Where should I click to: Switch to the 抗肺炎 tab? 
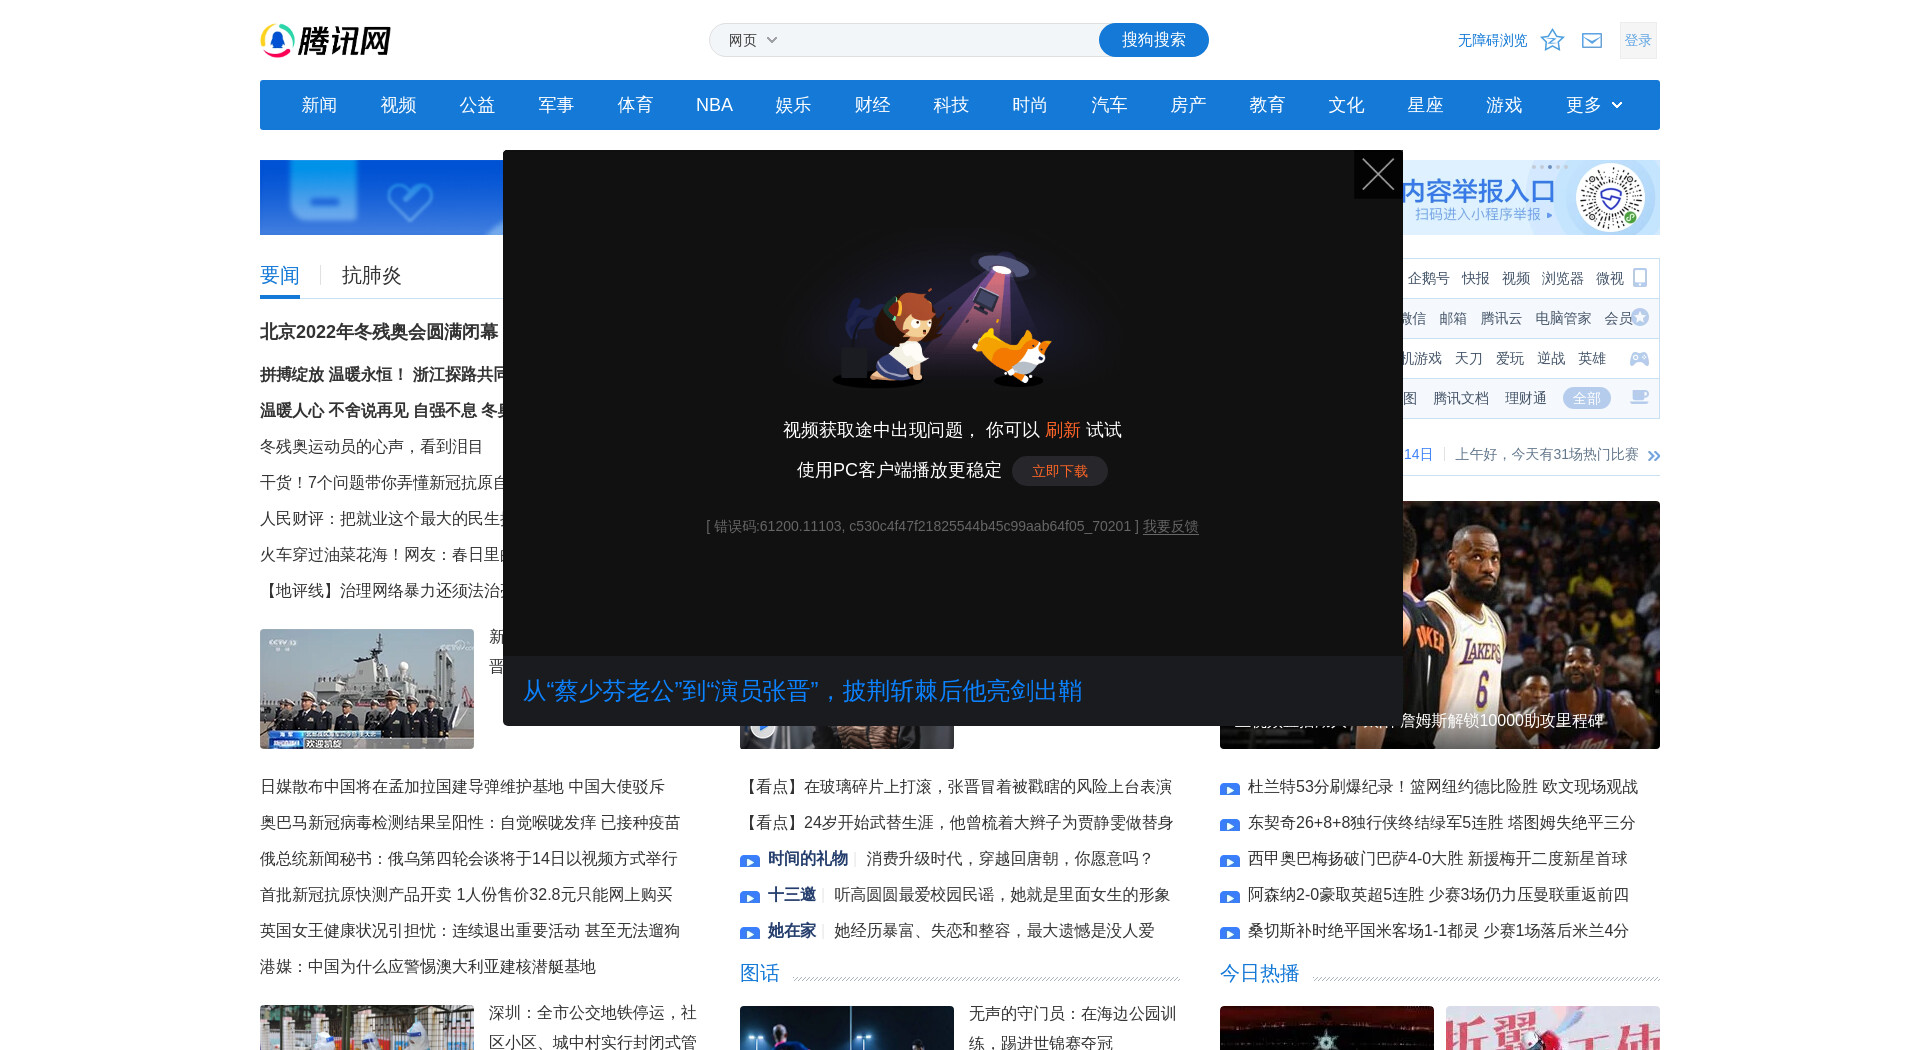click(x=372, y=275)
